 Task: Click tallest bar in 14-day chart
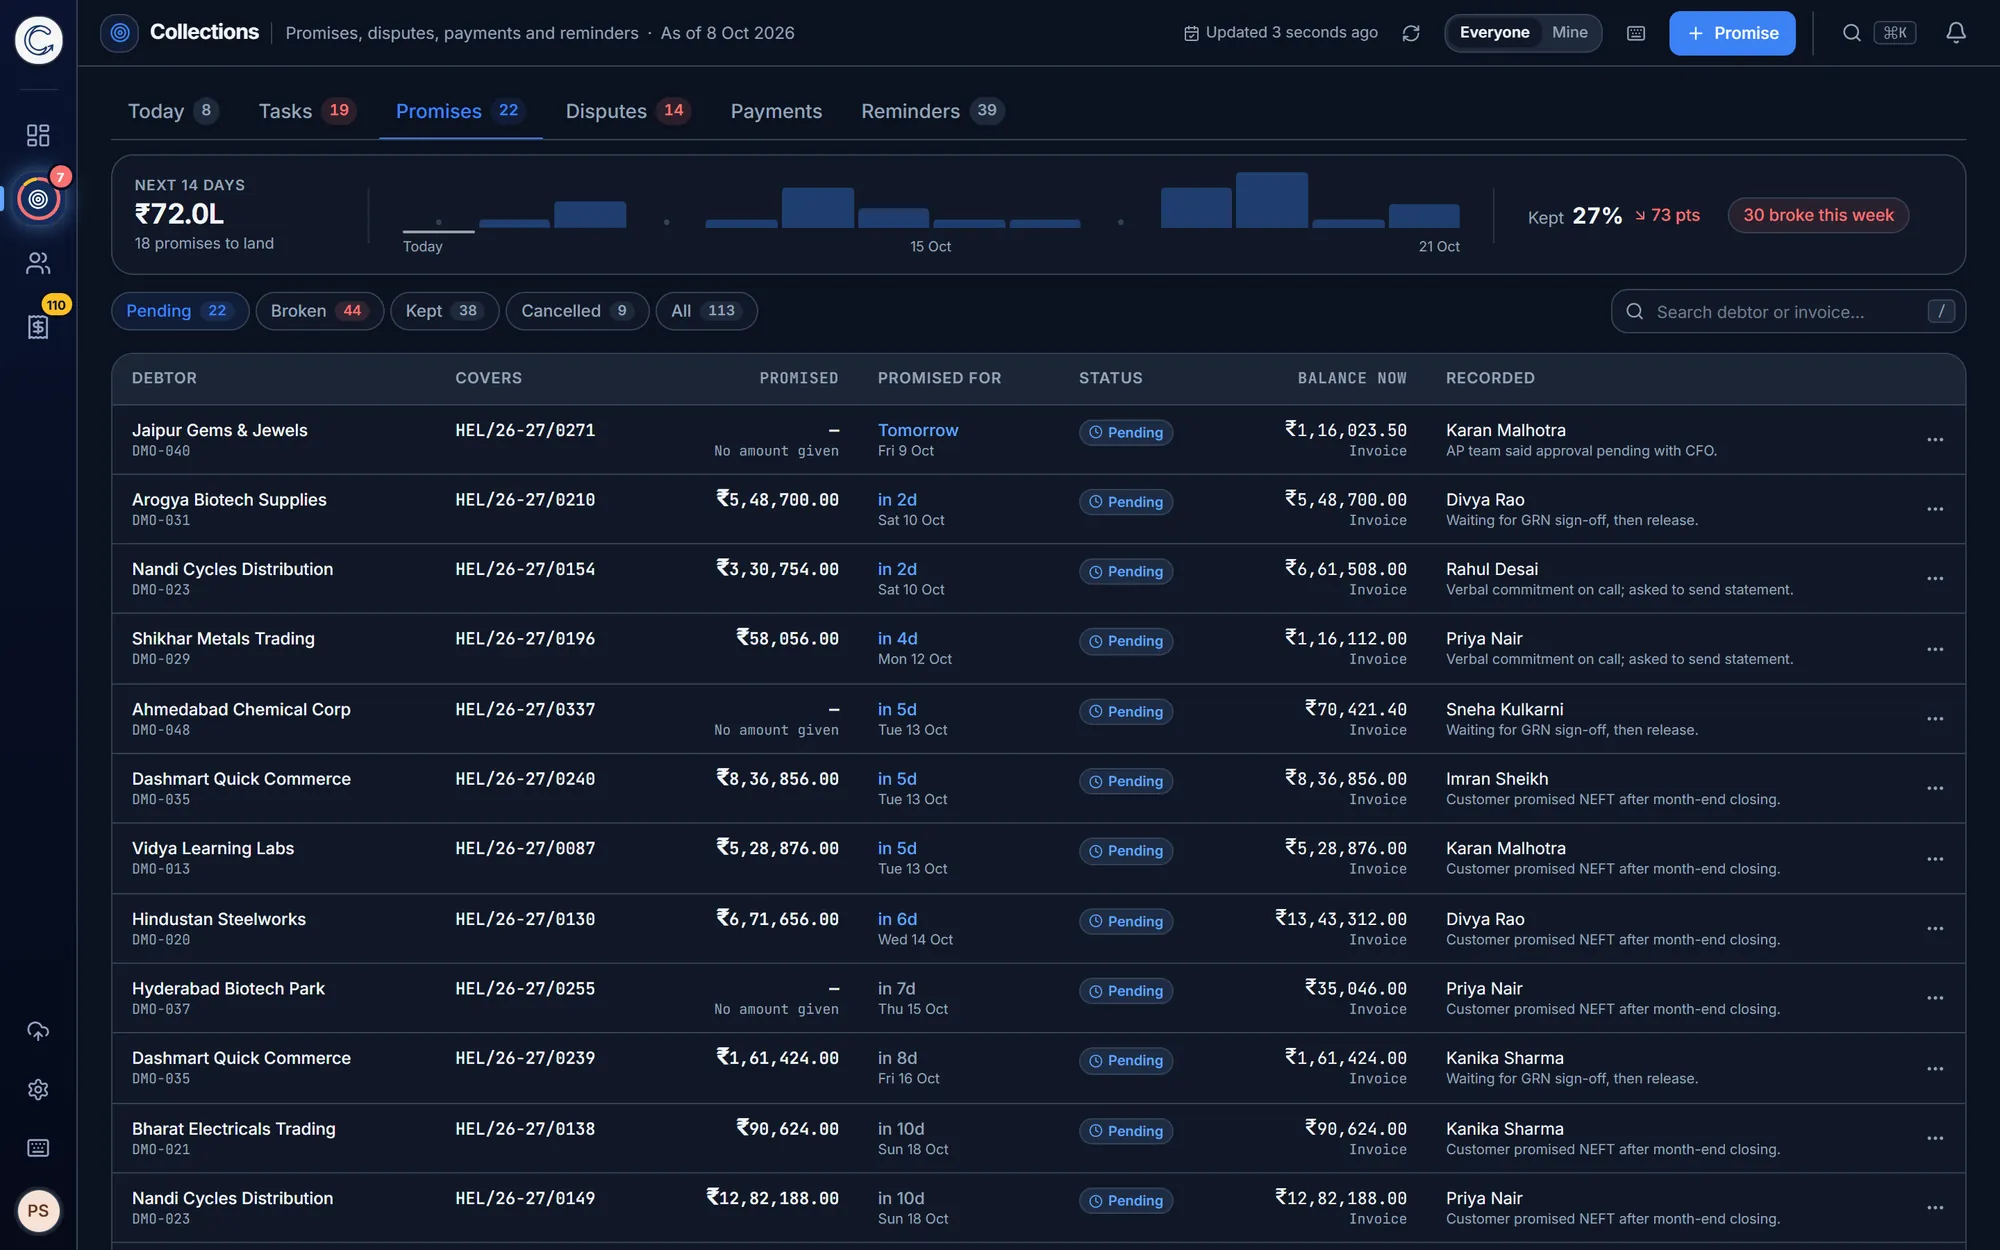(1272, 200)
